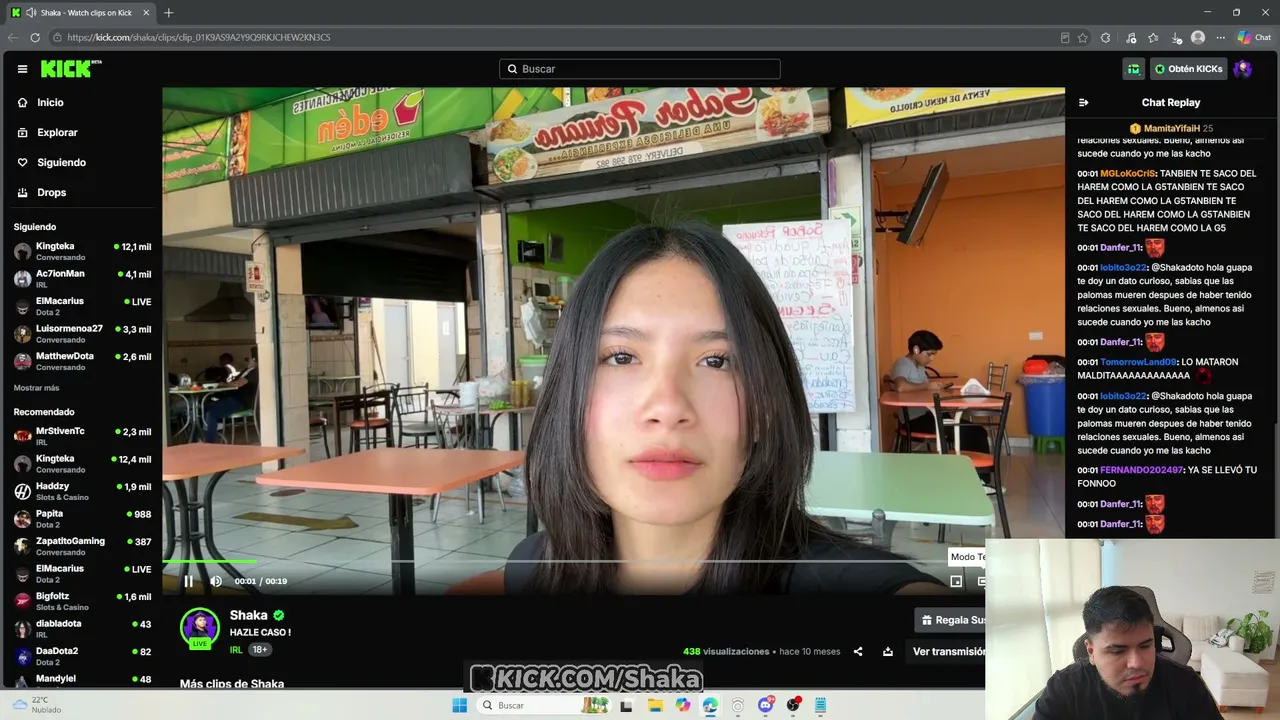
Task: Share this clip via share icon
Action: tap(858, 652)
